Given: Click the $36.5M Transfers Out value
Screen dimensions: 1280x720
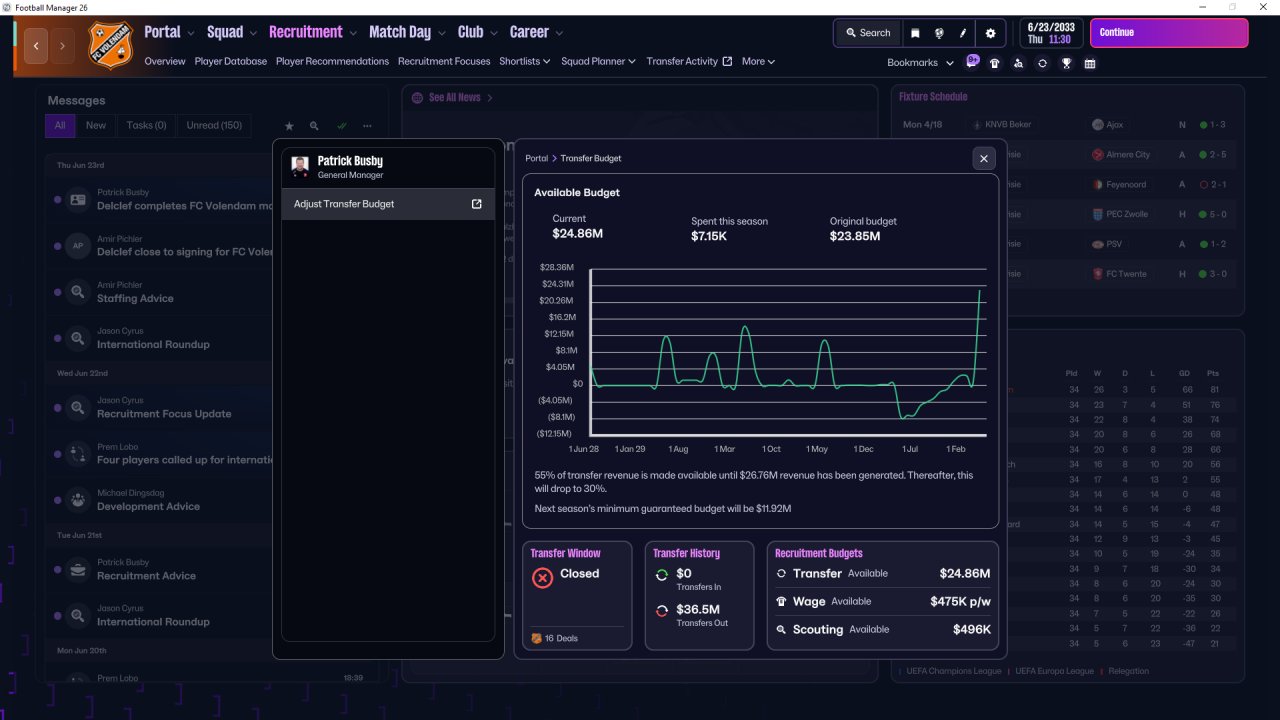Looking at the screenshot, I should 698,609.
